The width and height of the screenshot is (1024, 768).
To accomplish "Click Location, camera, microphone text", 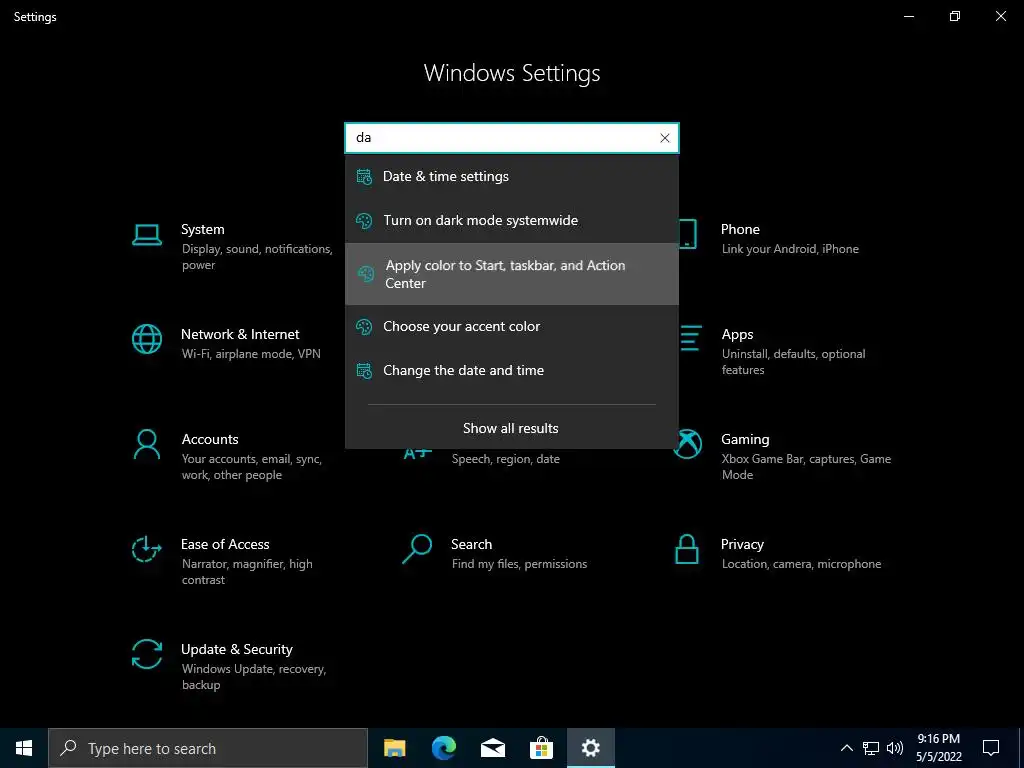I will (801, 564).
